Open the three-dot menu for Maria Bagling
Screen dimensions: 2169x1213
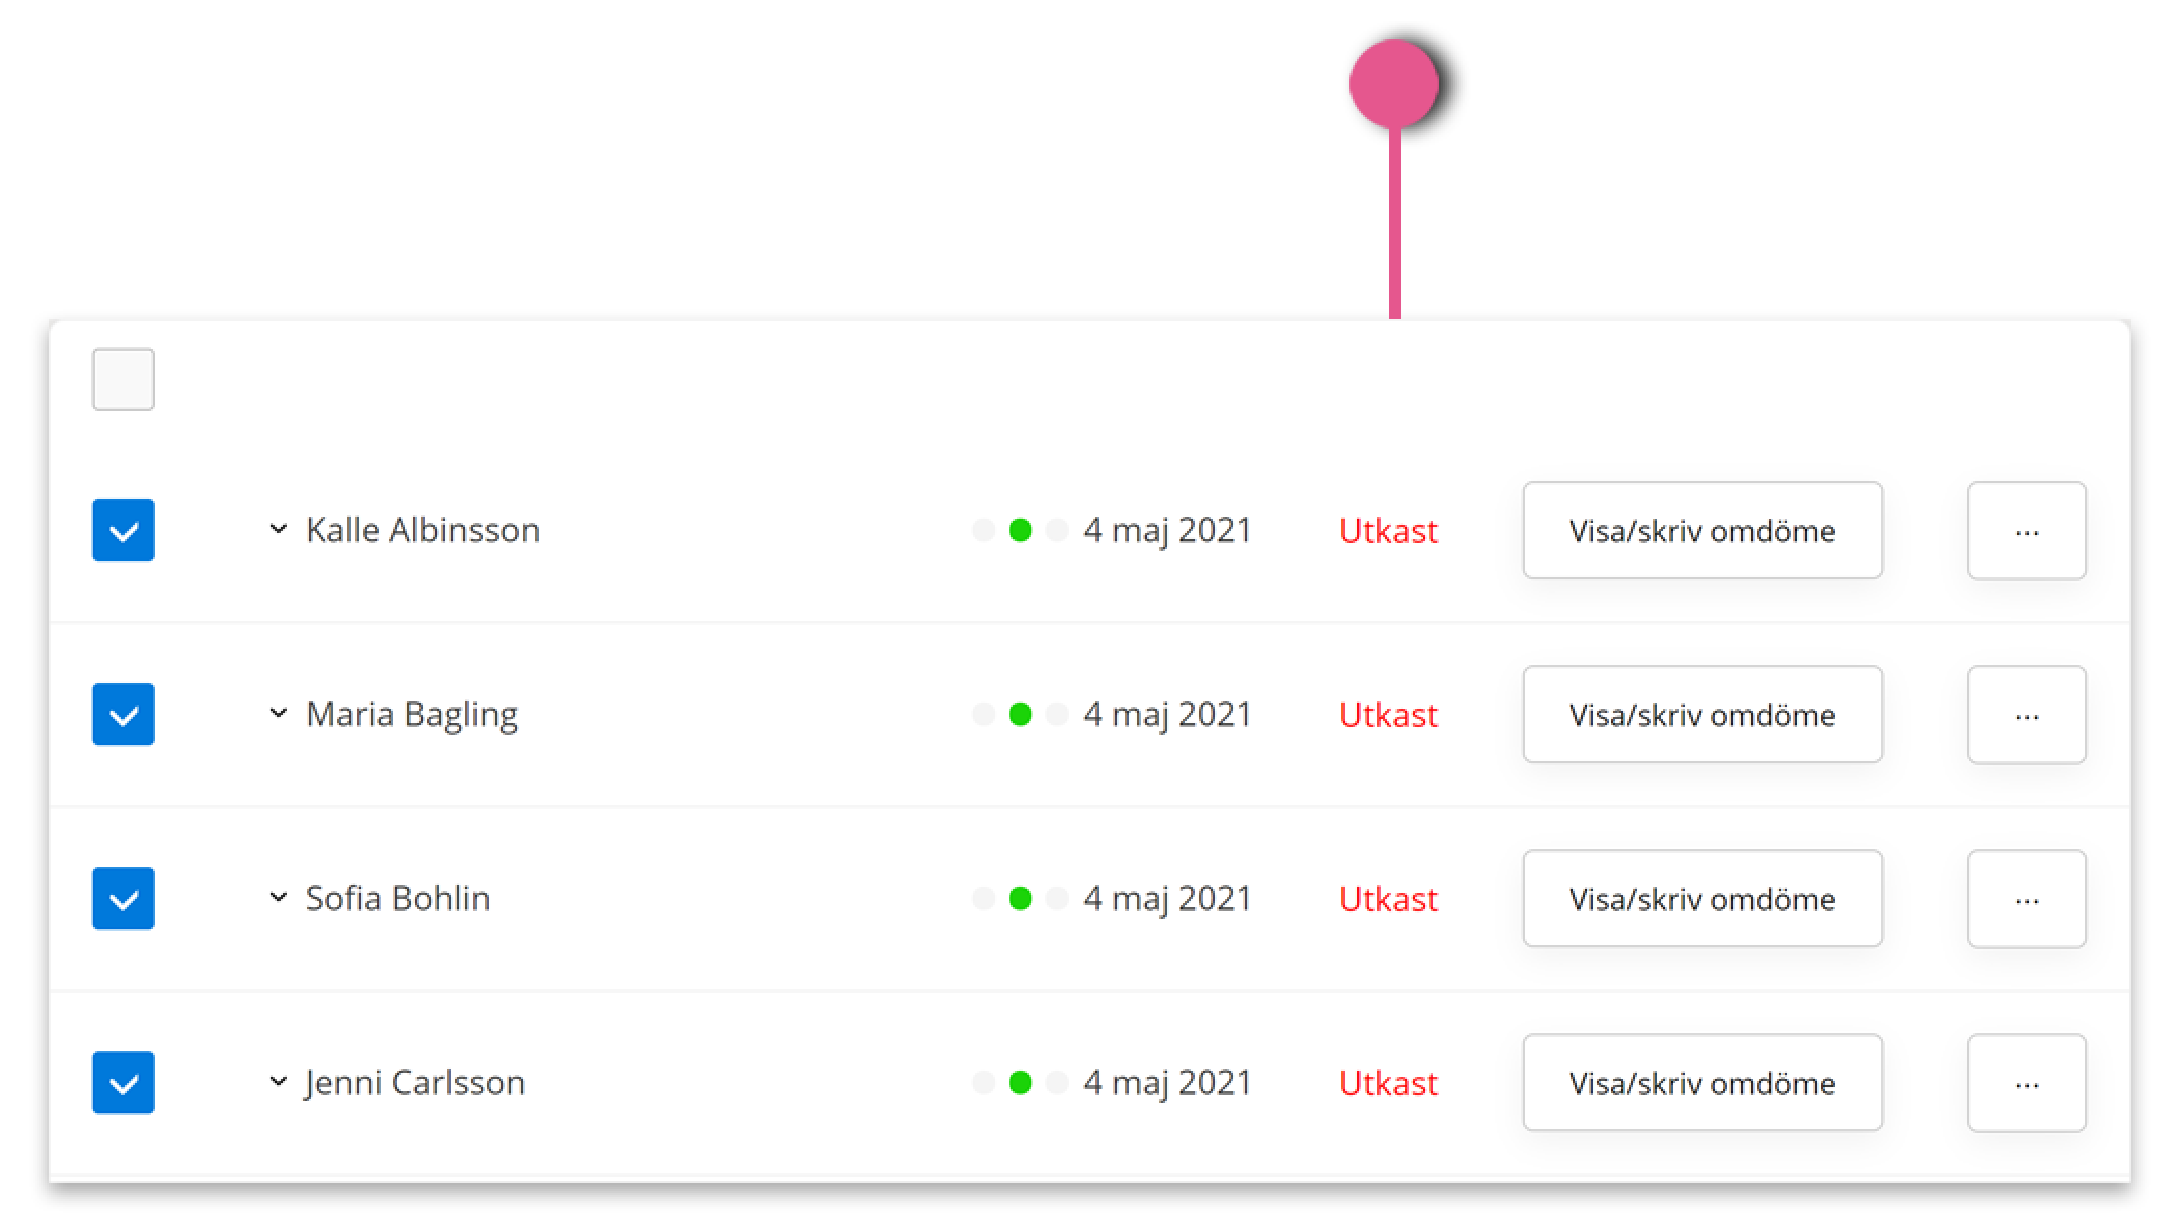pyautogui.click(x=2026, y=715)
